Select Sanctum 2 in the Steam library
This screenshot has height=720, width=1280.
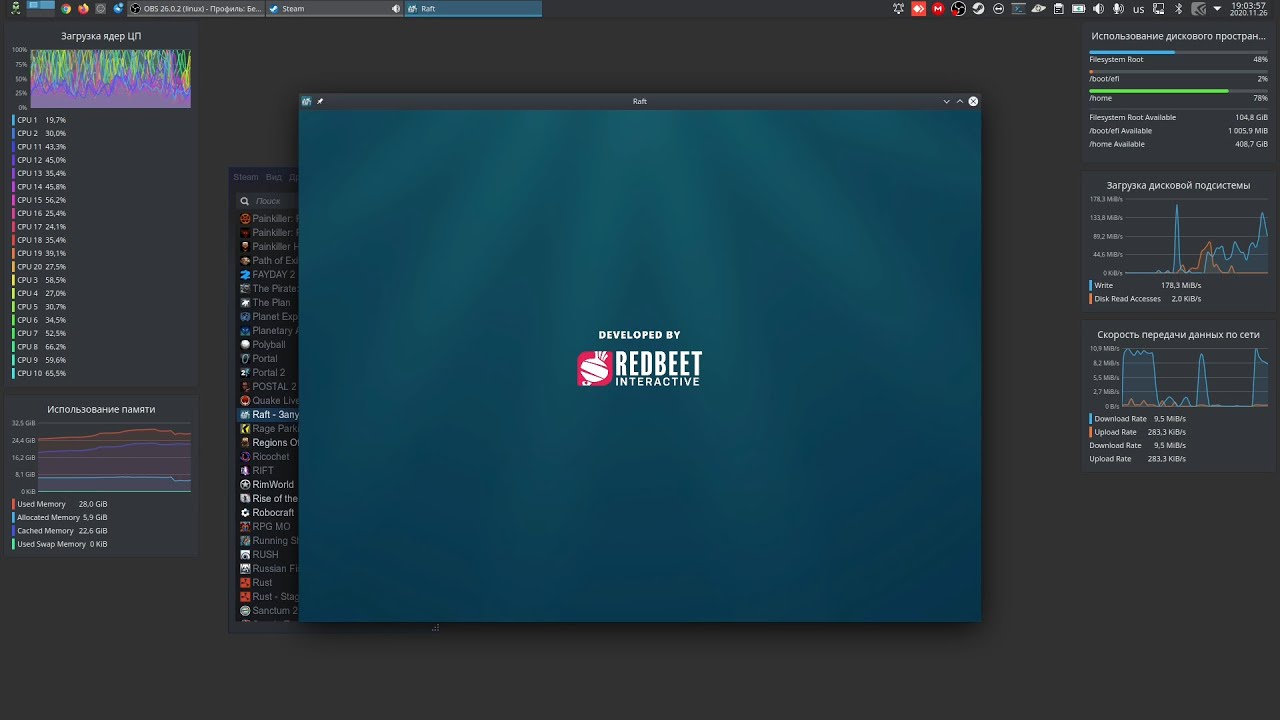(268, 610)
